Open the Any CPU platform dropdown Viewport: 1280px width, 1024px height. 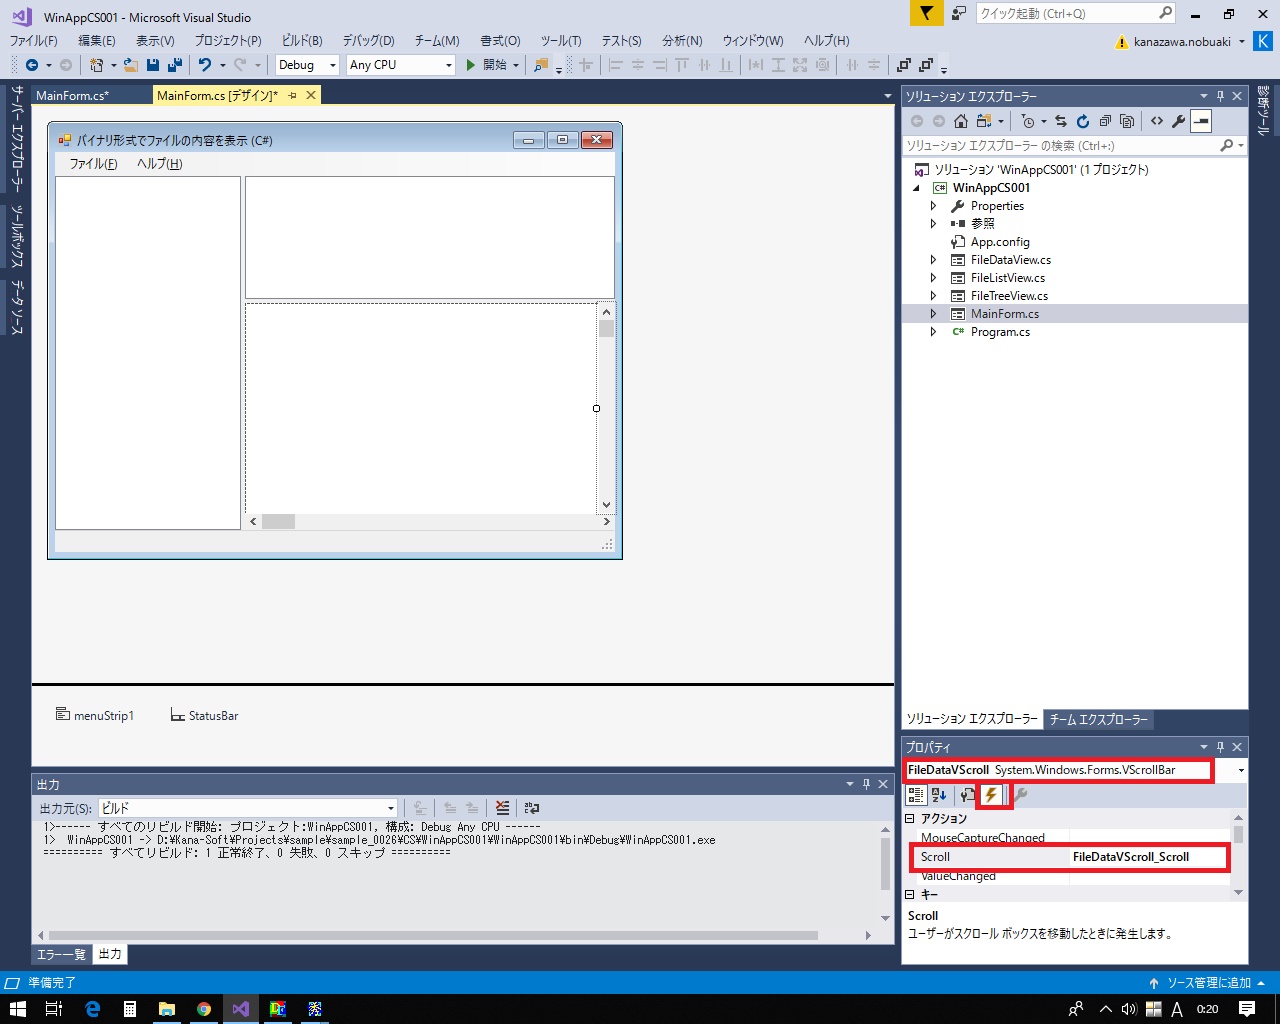click(x=401, y=65)
